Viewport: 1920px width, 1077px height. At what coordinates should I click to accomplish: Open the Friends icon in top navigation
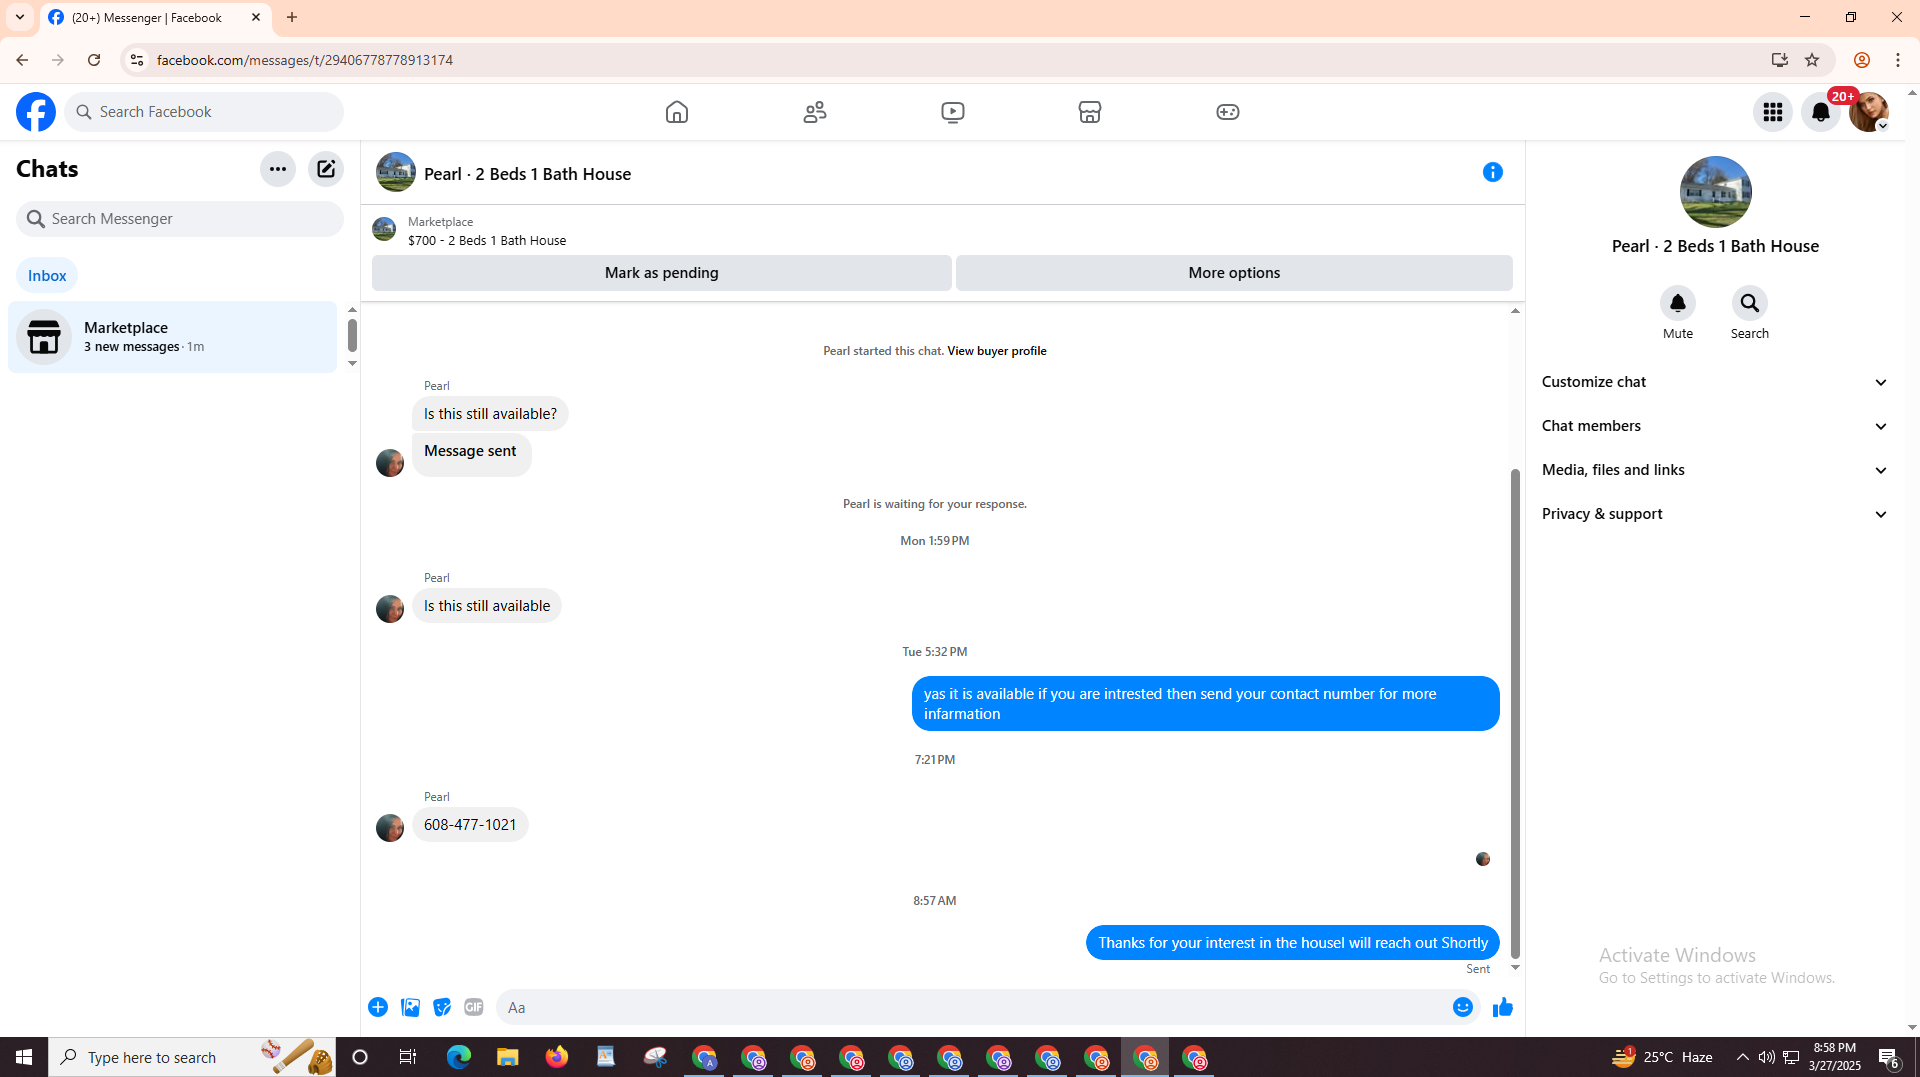click(815, 112)
